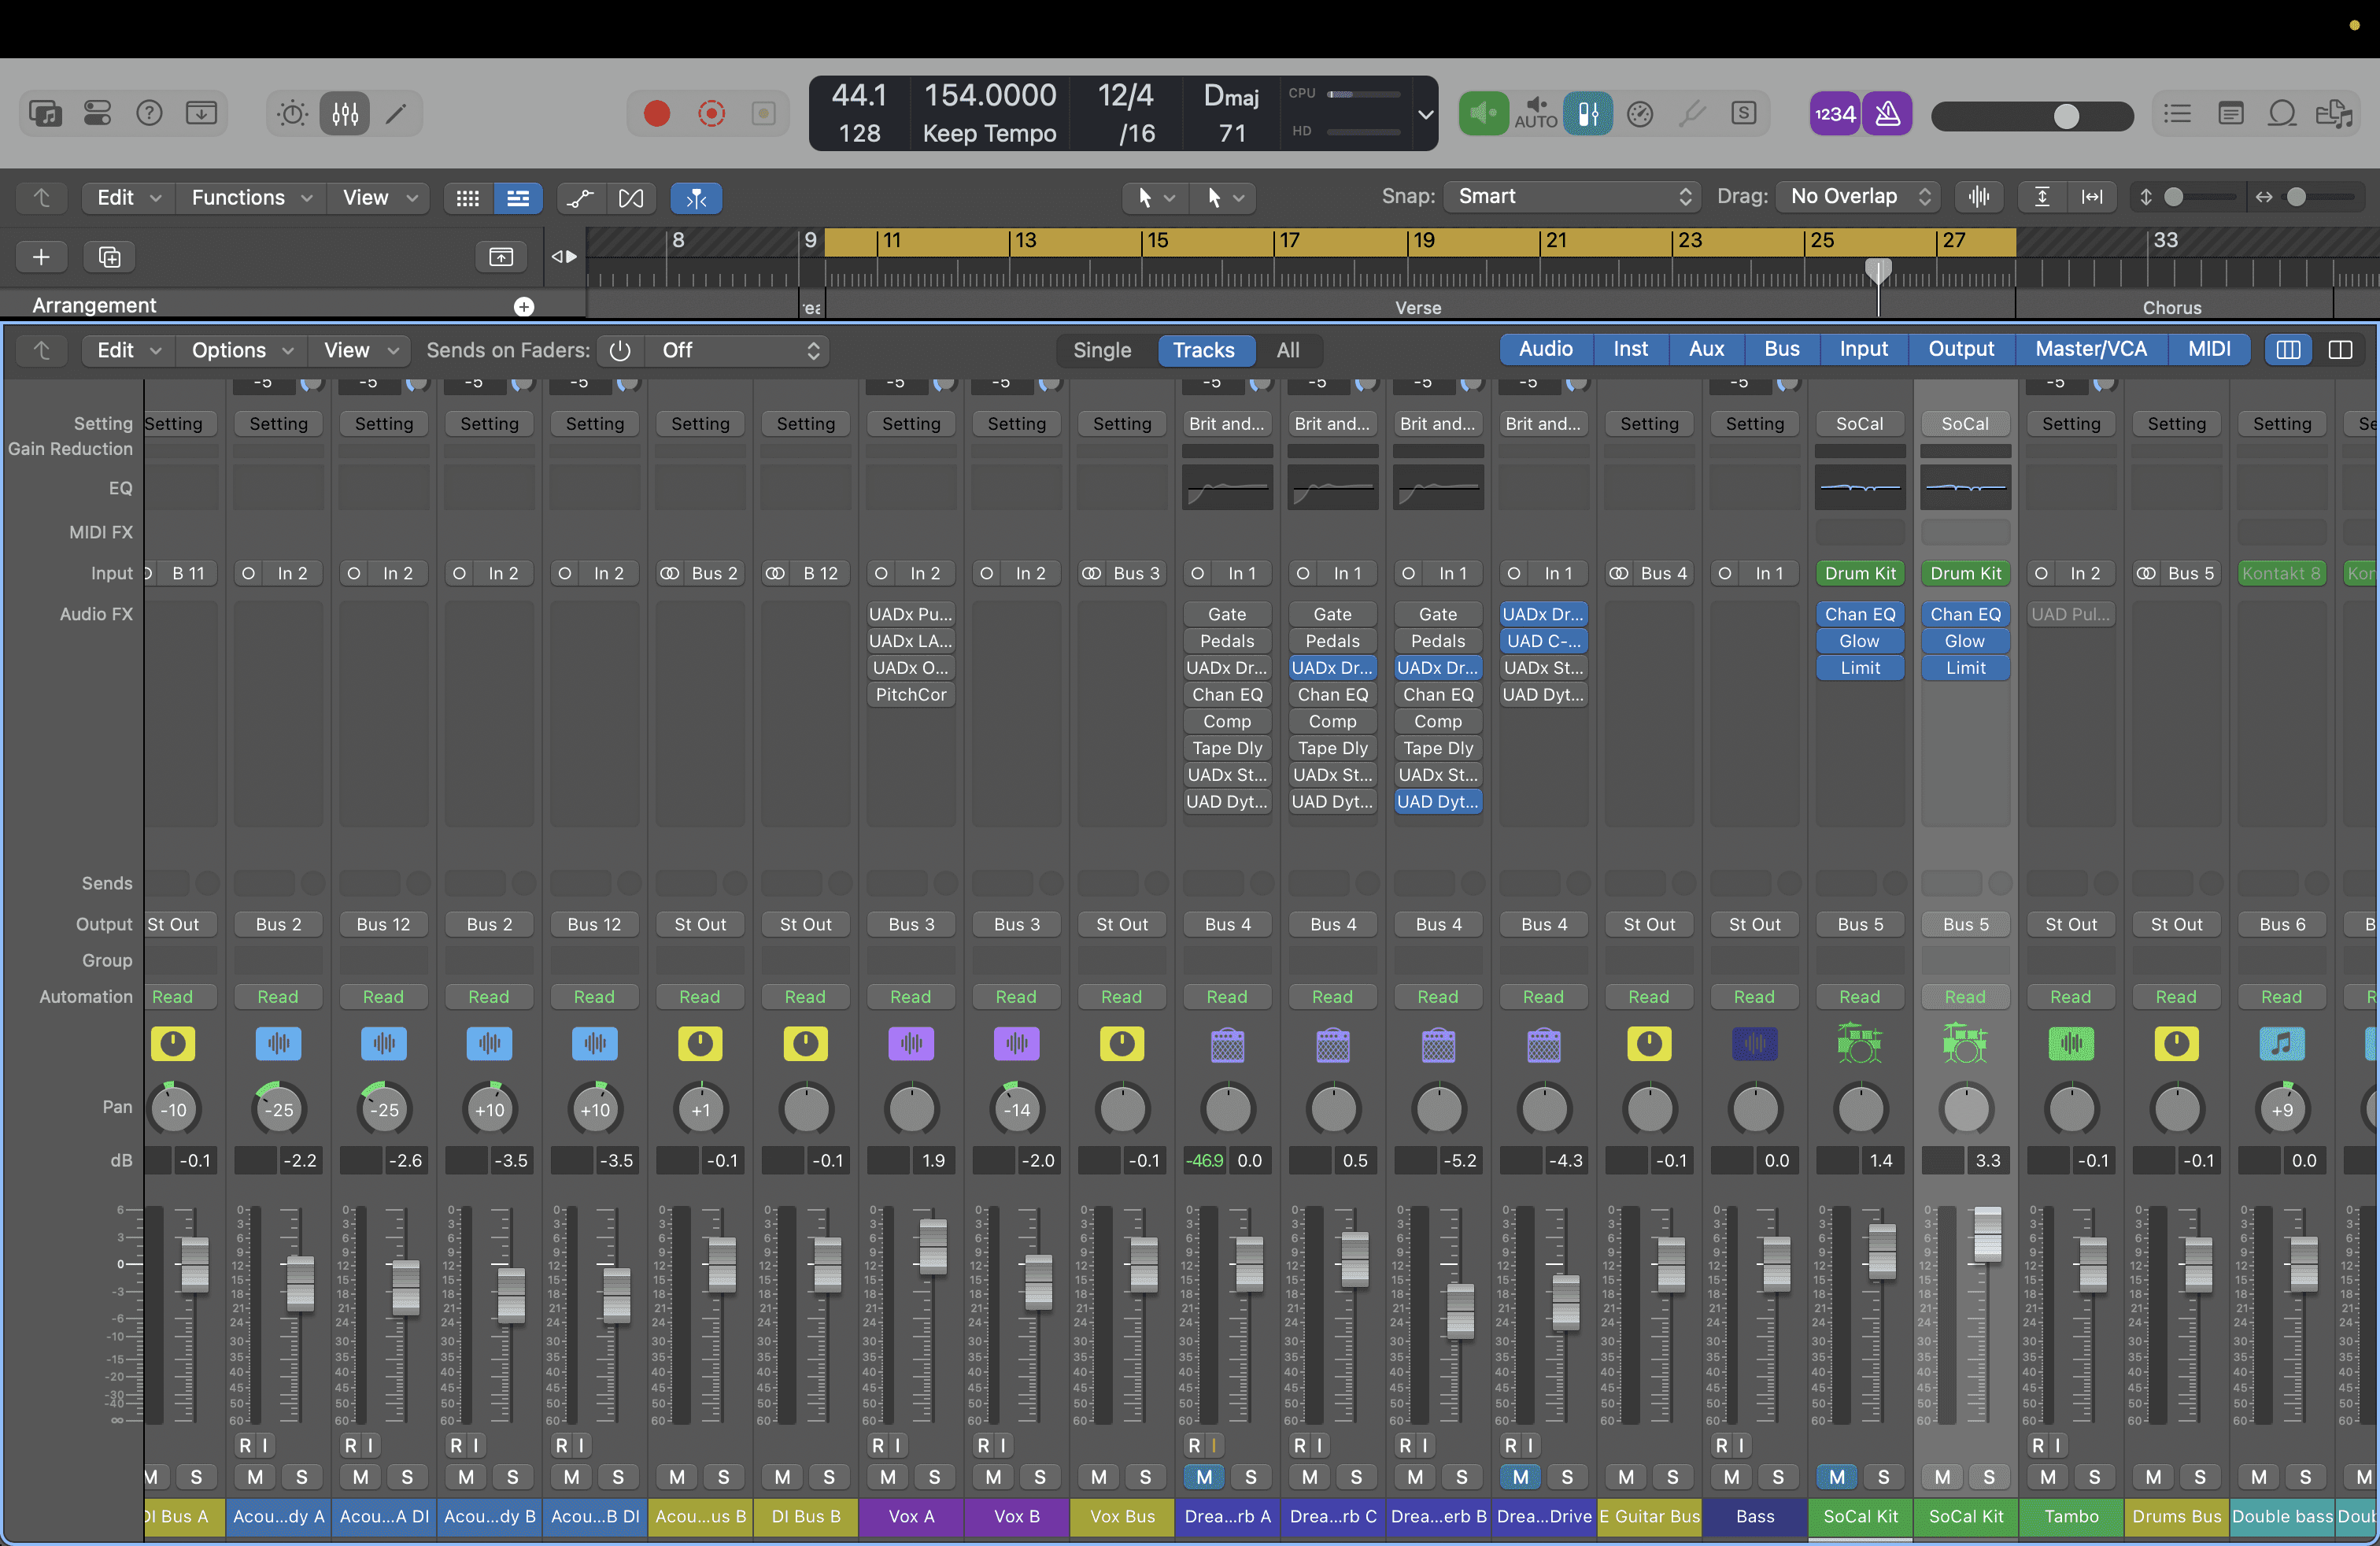Open the Loop Browser icon
Screen dimensions: 2380x1546
coord(2282,113)
